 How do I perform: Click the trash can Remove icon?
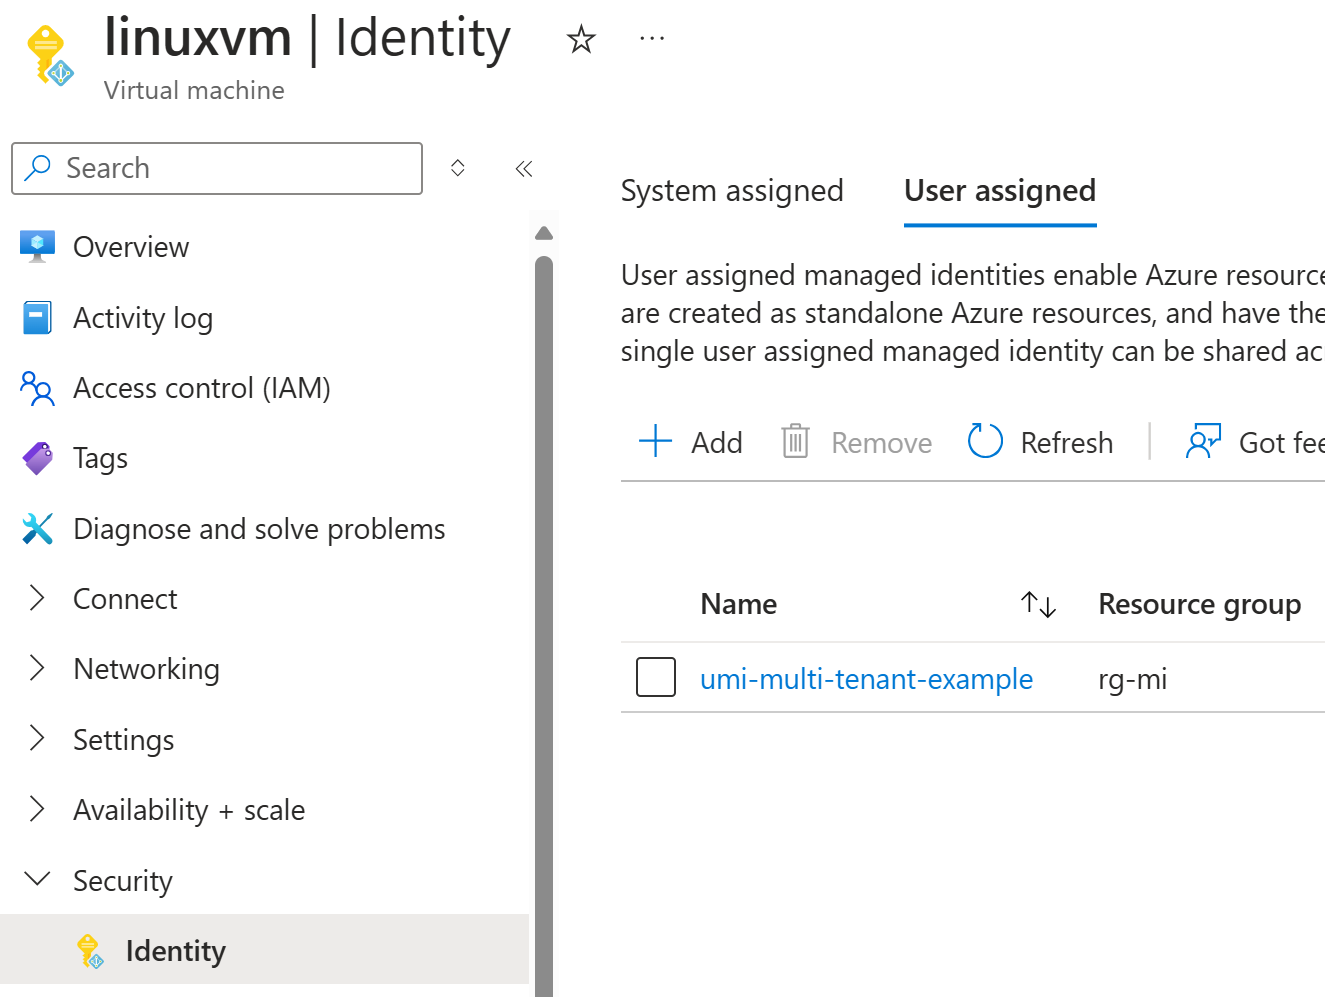coord(795,441)
